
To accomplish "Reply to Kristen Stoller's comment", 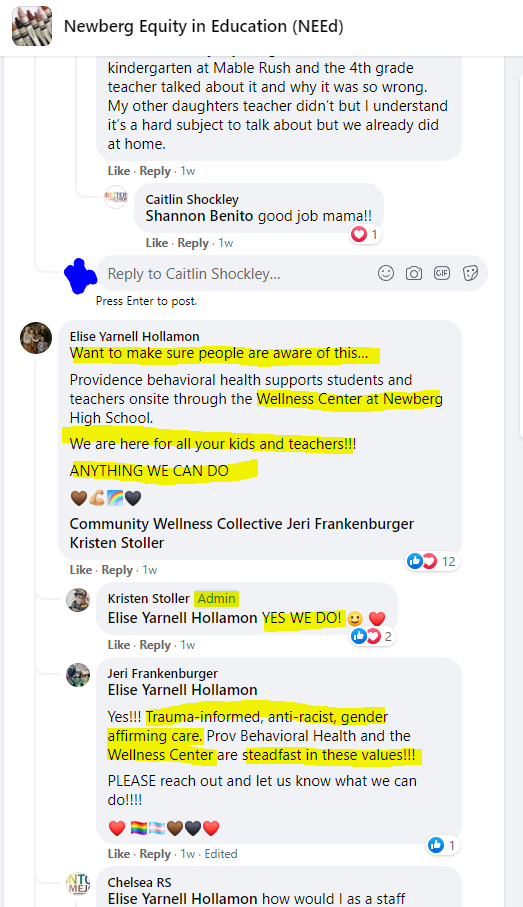I will (155, 645).
